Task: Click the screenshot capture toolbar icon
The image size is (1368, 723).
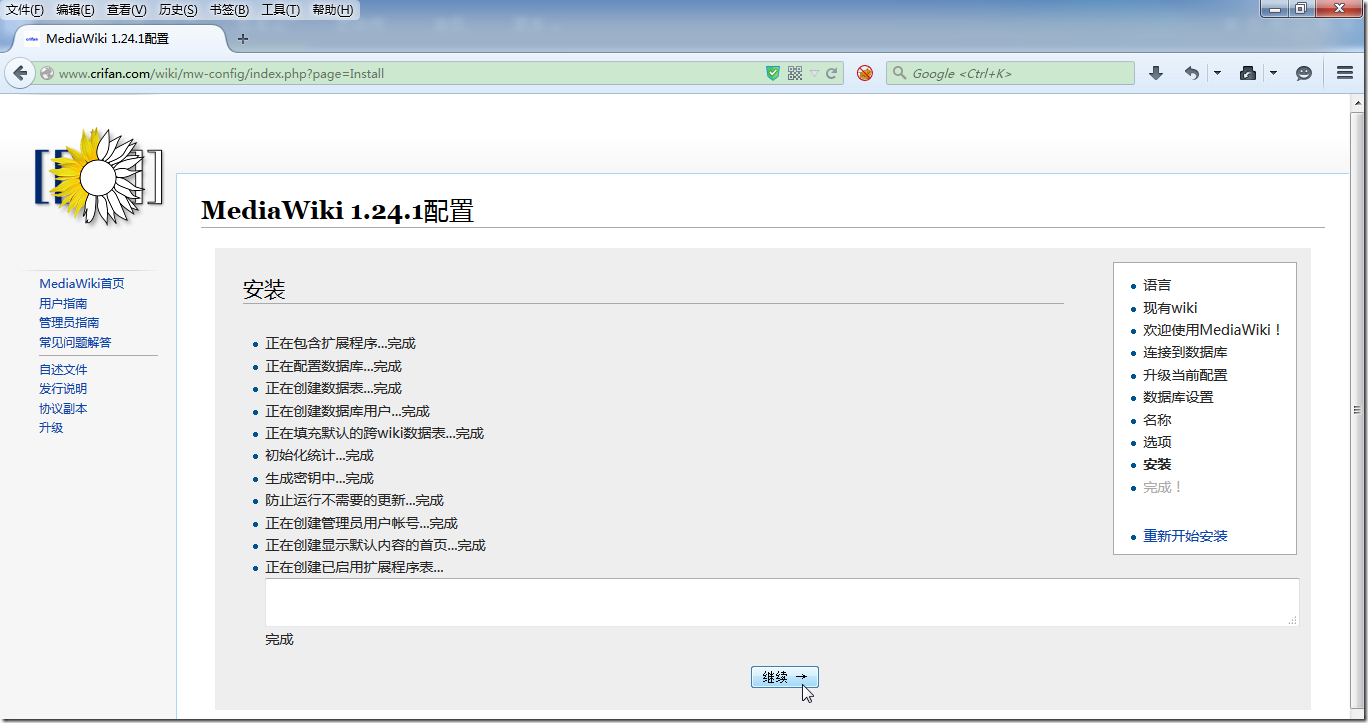Action: 1247,73
